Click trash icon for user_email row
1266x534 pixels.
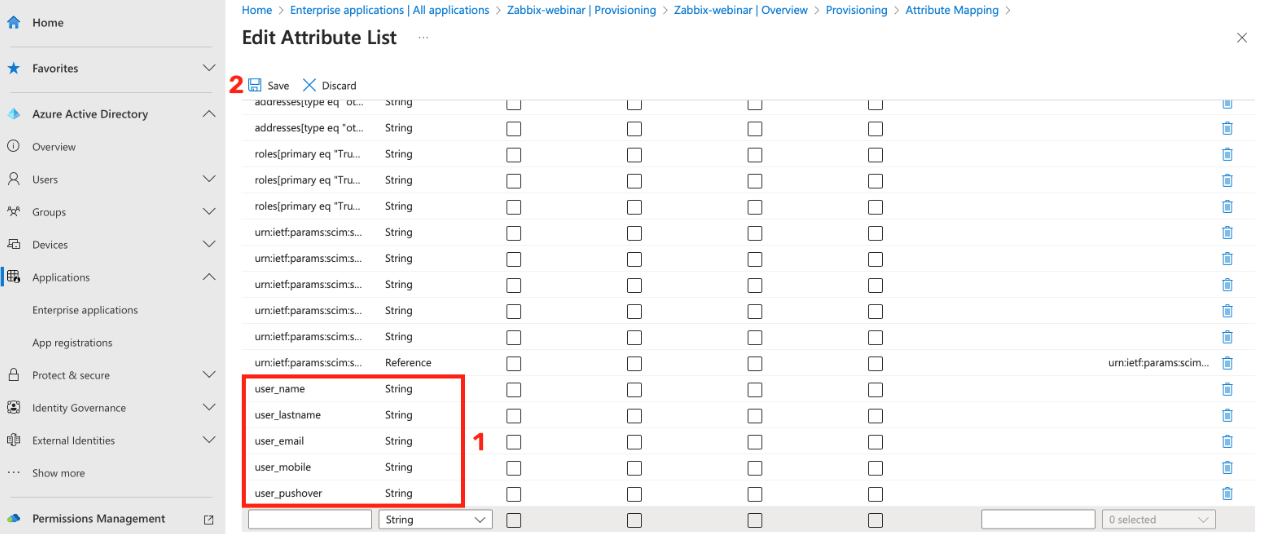pyautogui.click(x=1227, y=441)
